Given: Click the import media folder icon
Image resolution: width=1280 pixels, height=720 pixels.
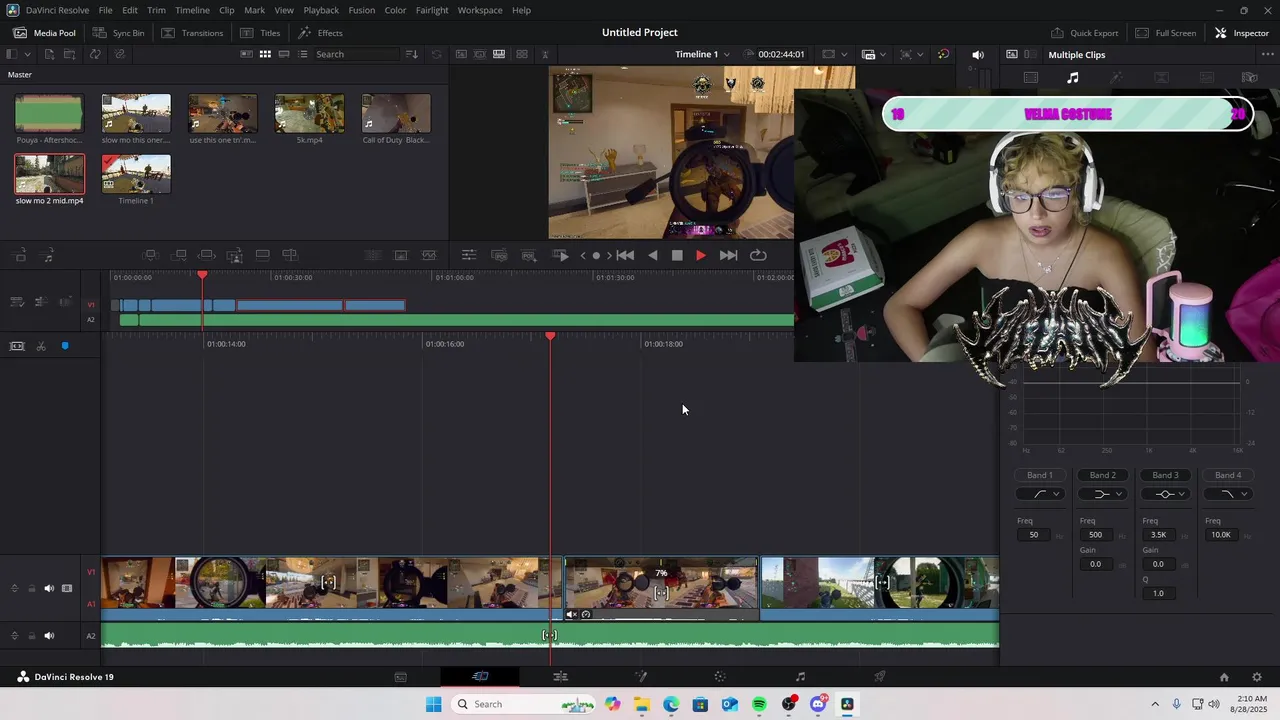Looking at the screenshot, I should pos(72,54).
